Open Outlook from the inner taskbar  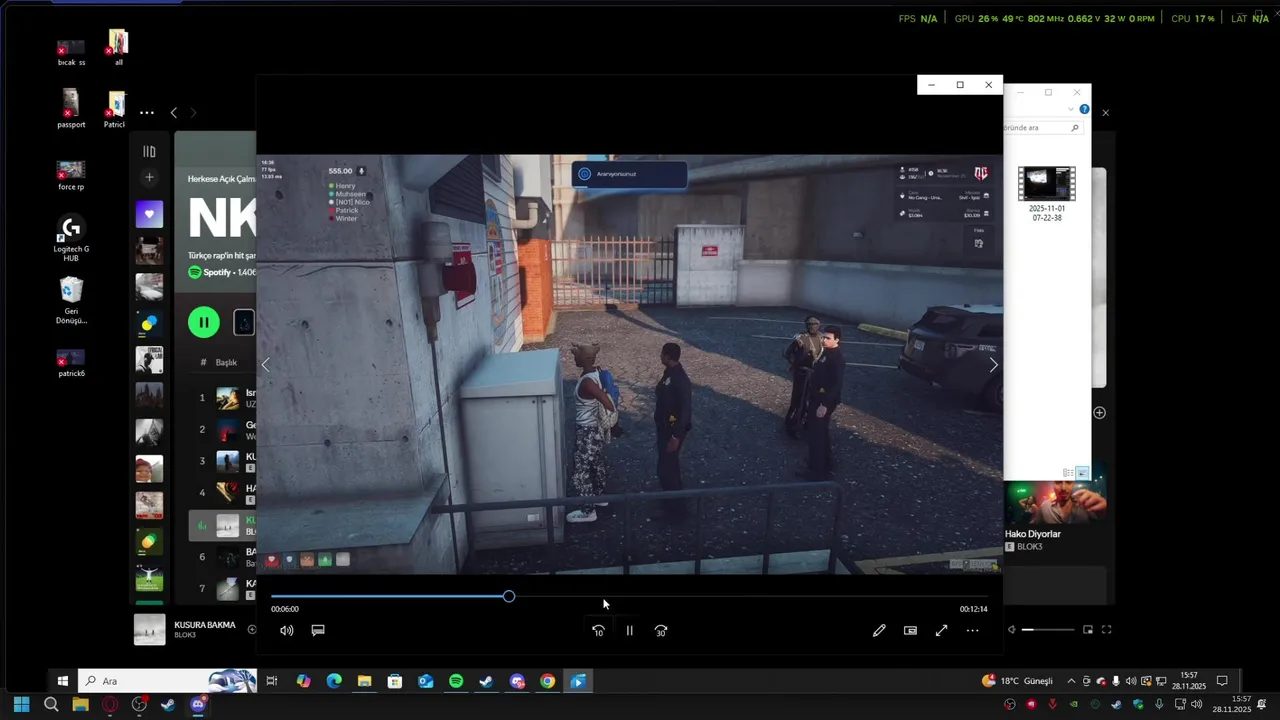(x=425, y=681)
